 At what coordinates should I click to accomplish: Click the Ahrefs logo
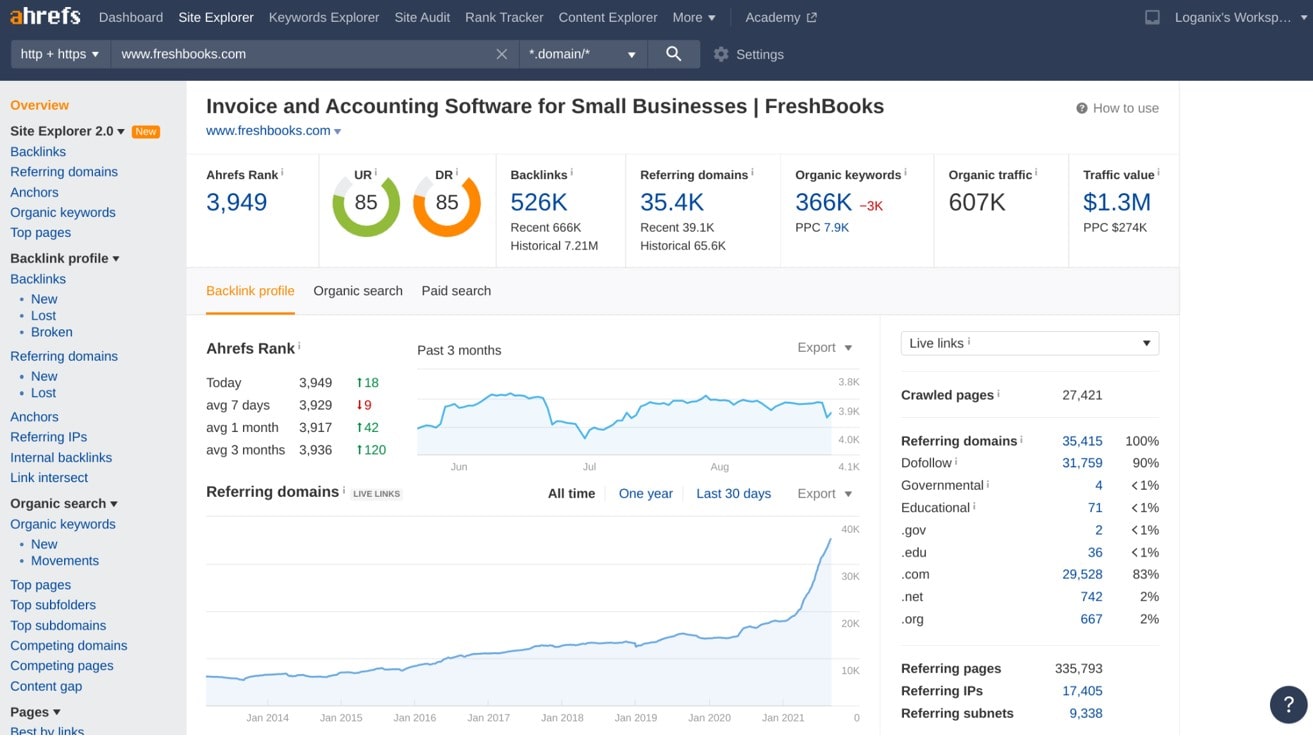45,17
